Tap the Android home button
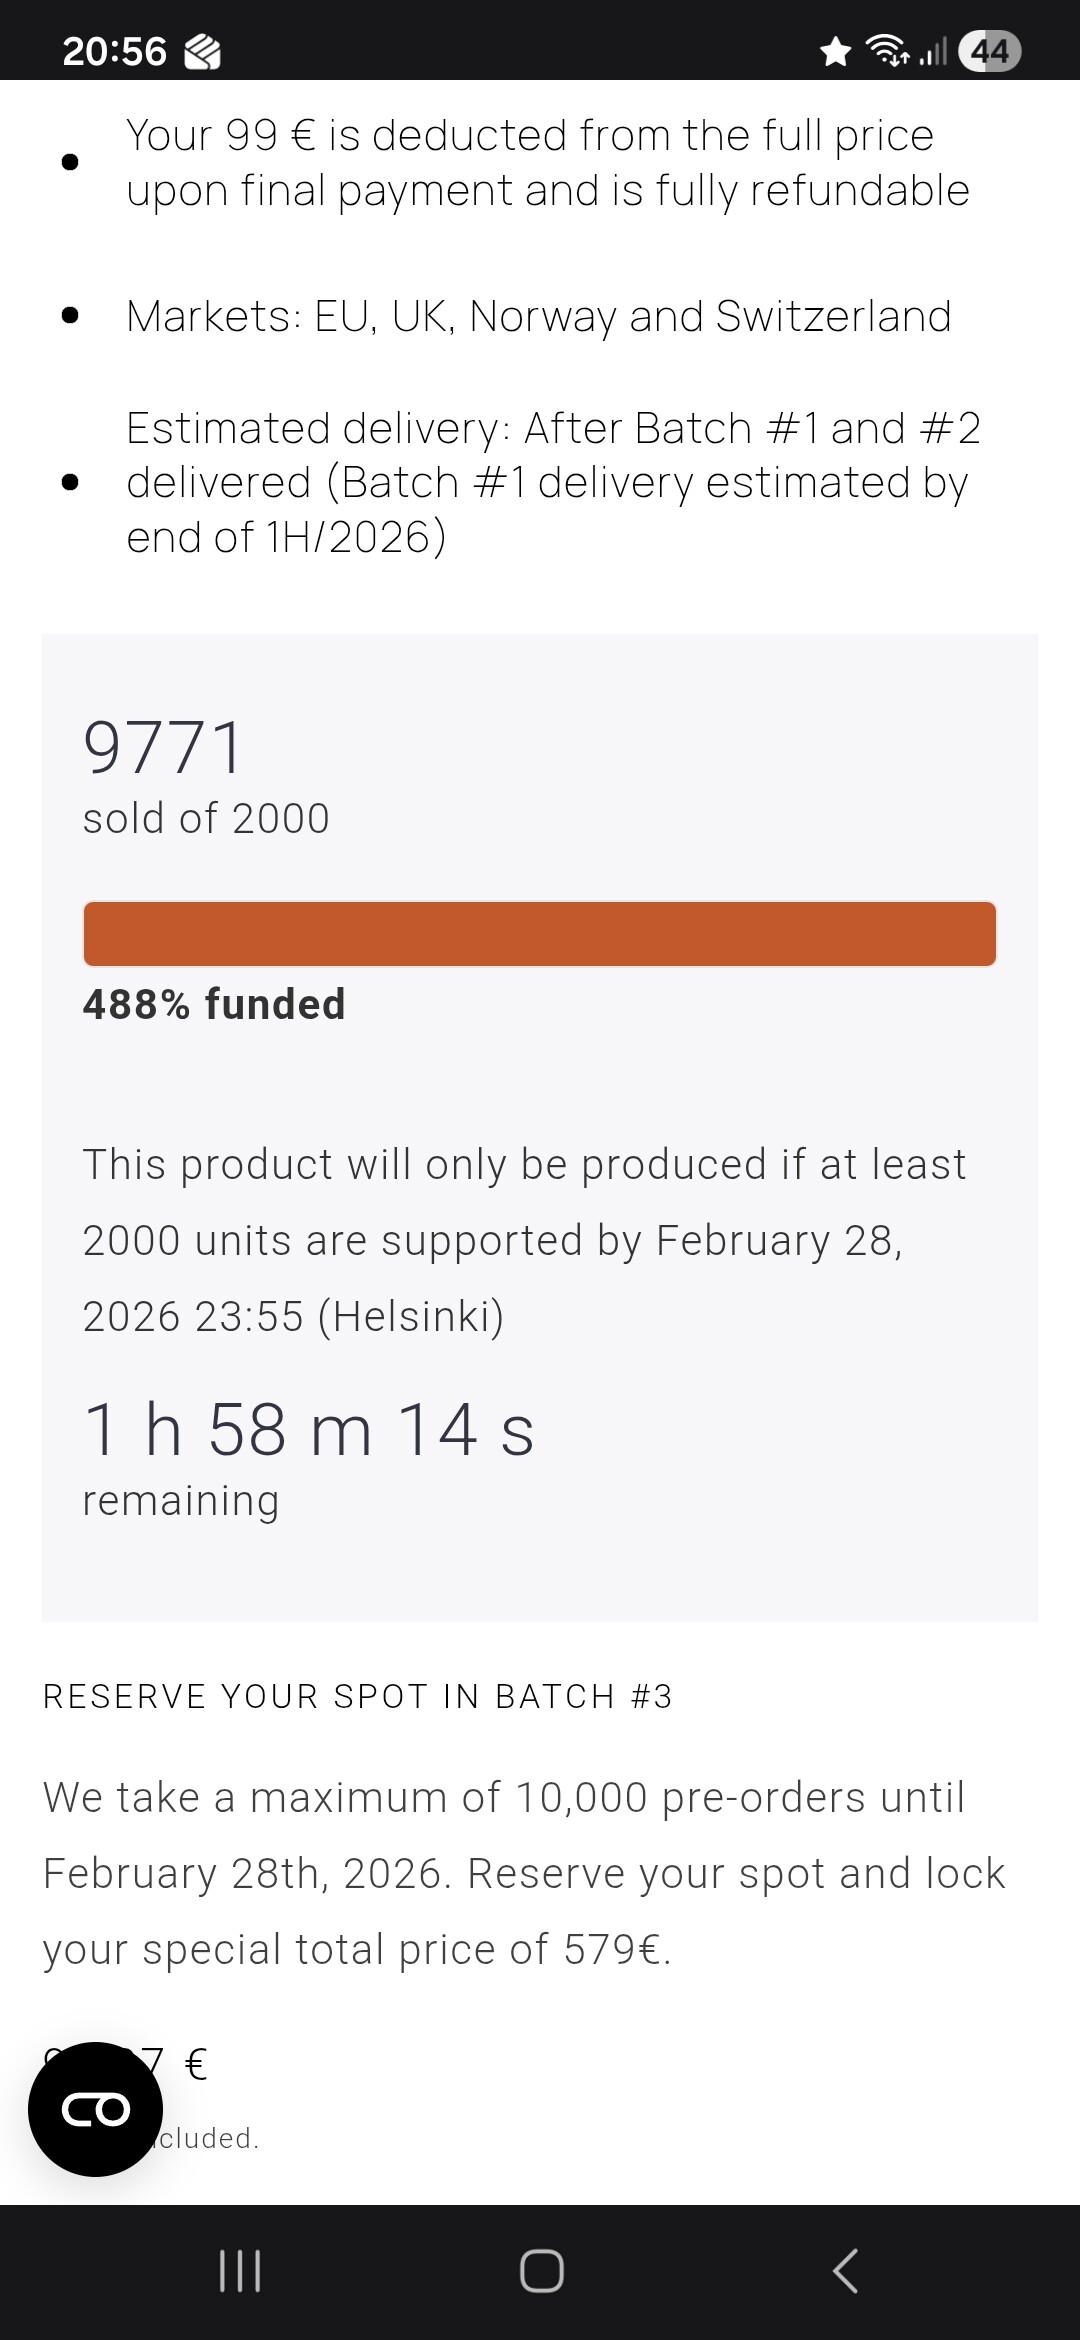 541,2271
